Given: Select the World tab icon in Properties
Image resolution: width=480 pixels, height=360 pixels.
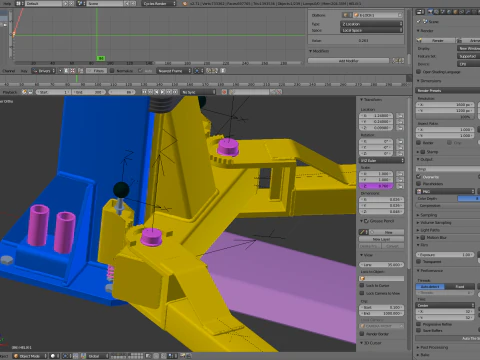Looking at the screenshot, I should pyautogui.click(x=449, y=12).
